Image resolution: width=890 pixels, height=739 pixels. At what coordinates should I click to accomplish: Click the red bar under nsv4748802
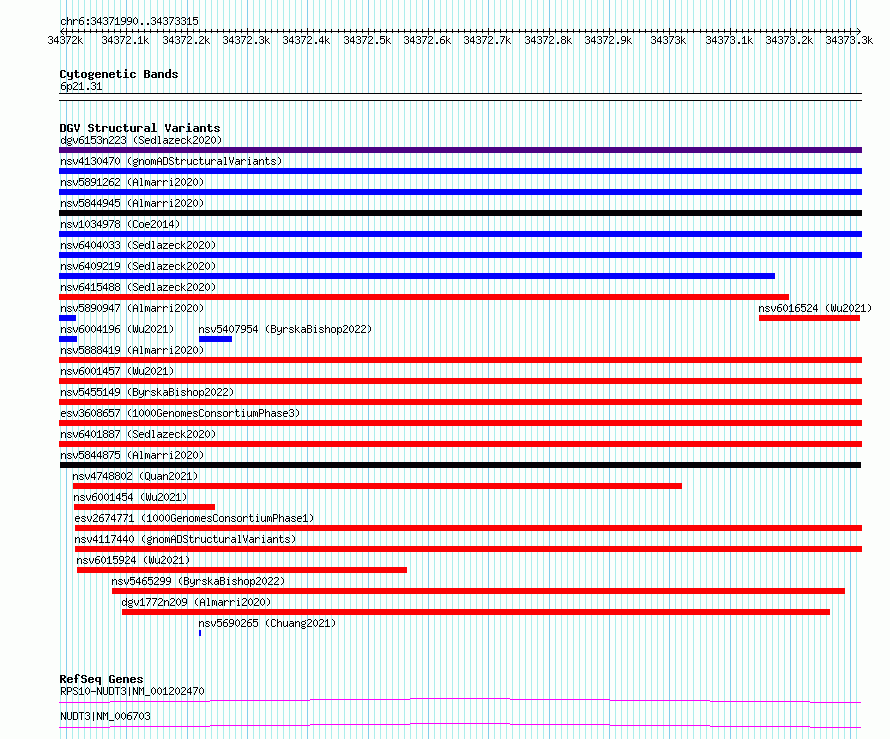coord(377,486)
